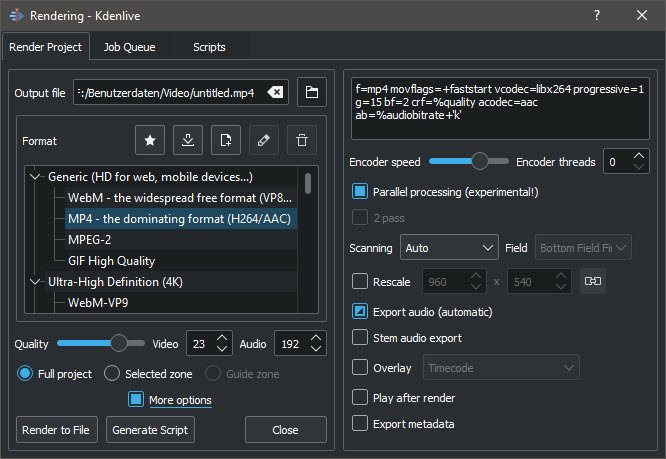
Task: Adjust the Encoder speed slider
Action: (480, 161)
